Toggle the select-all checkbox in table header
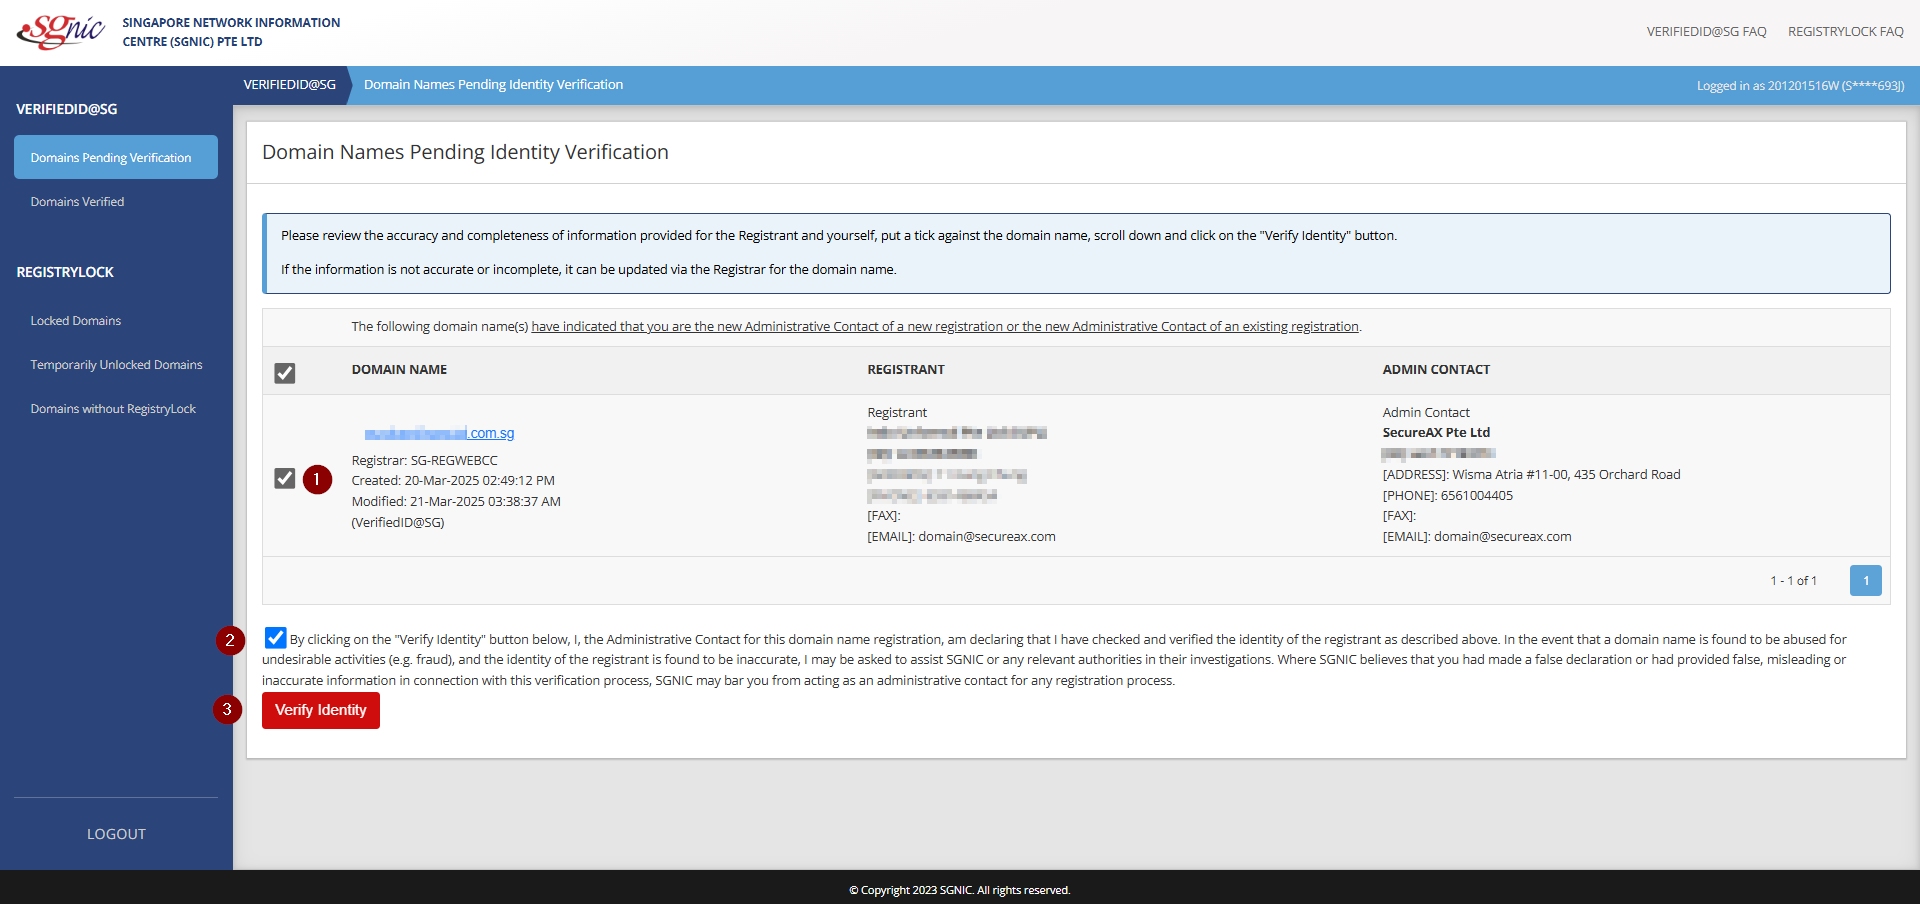1920x904 pixels. (x=285, y=373)
